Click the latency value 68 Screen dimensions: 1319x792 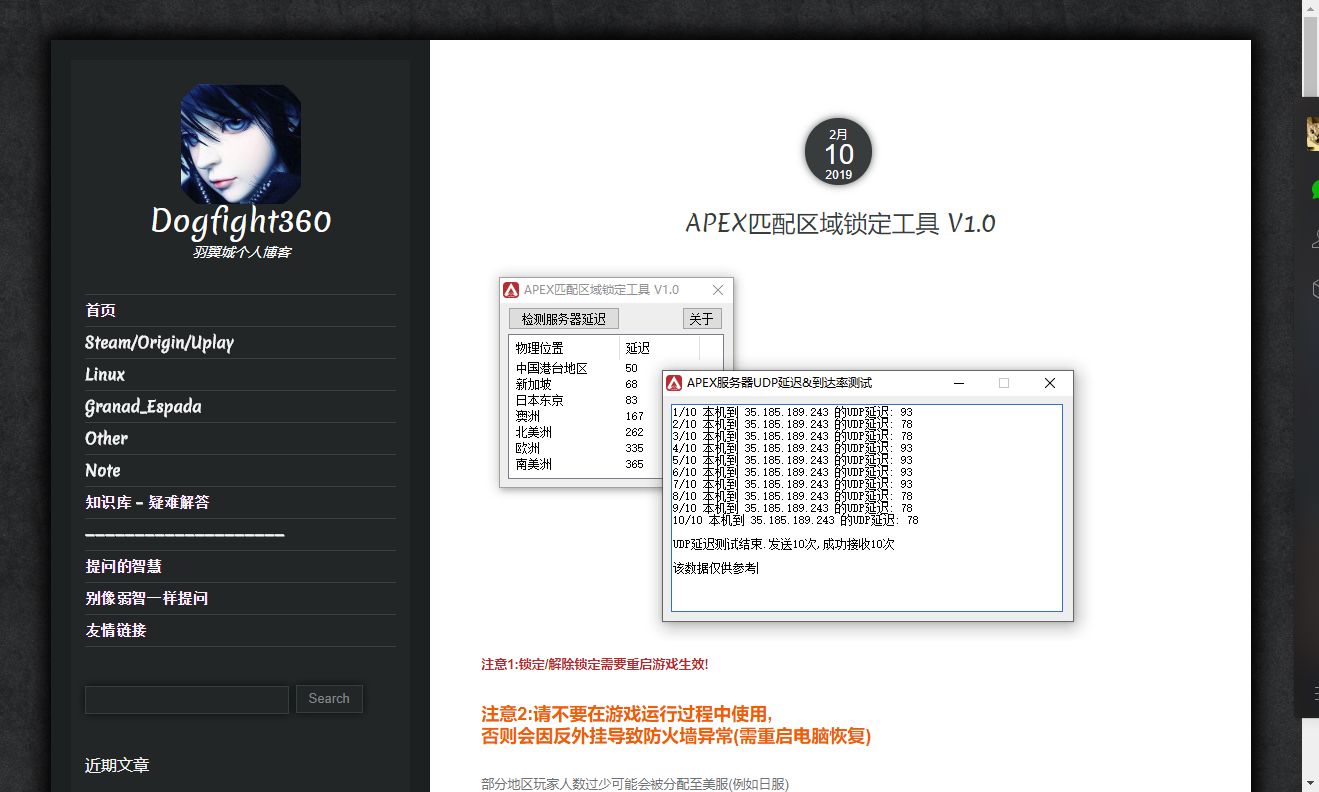point(631,385)
